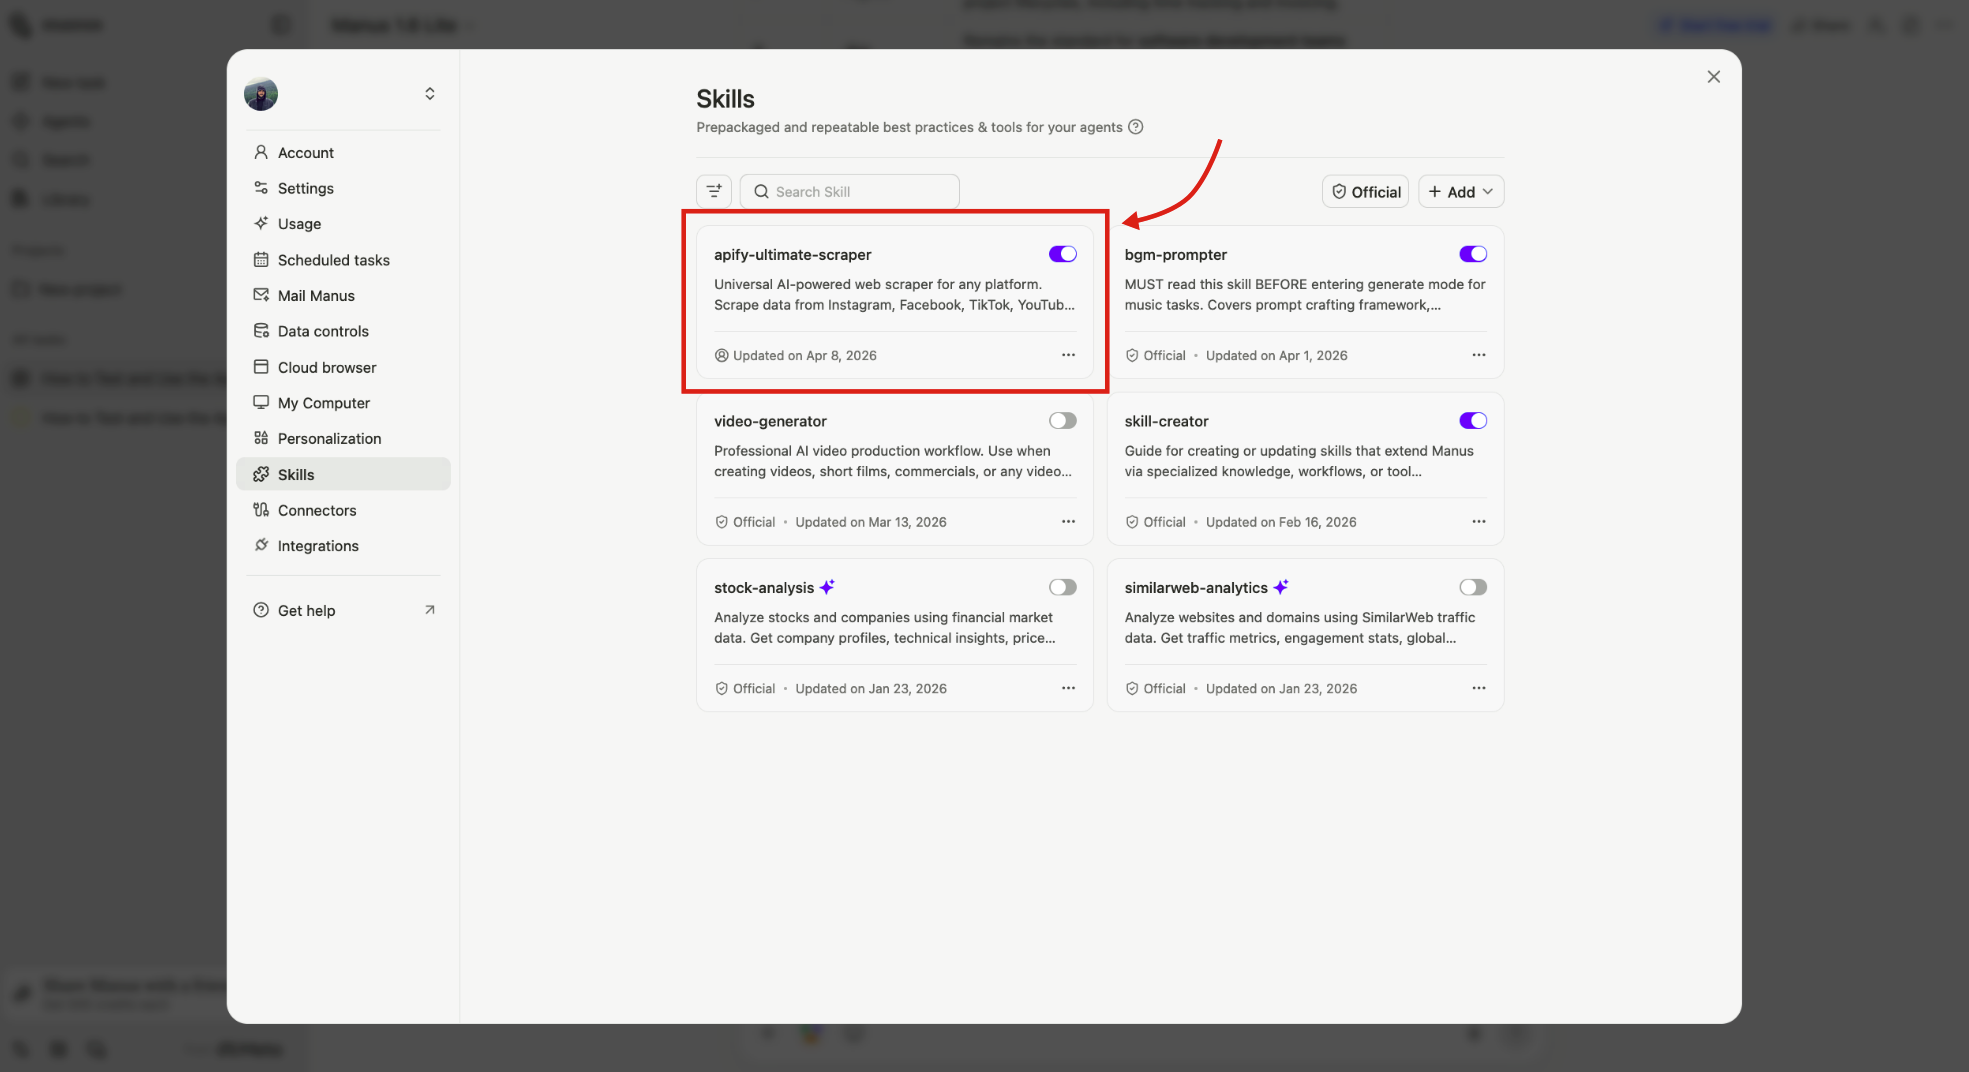Image resolution: width=1969 pixels, height=1072 pixels.
Task: Open Mail Manus settings
Action: [x=315, y=295]
